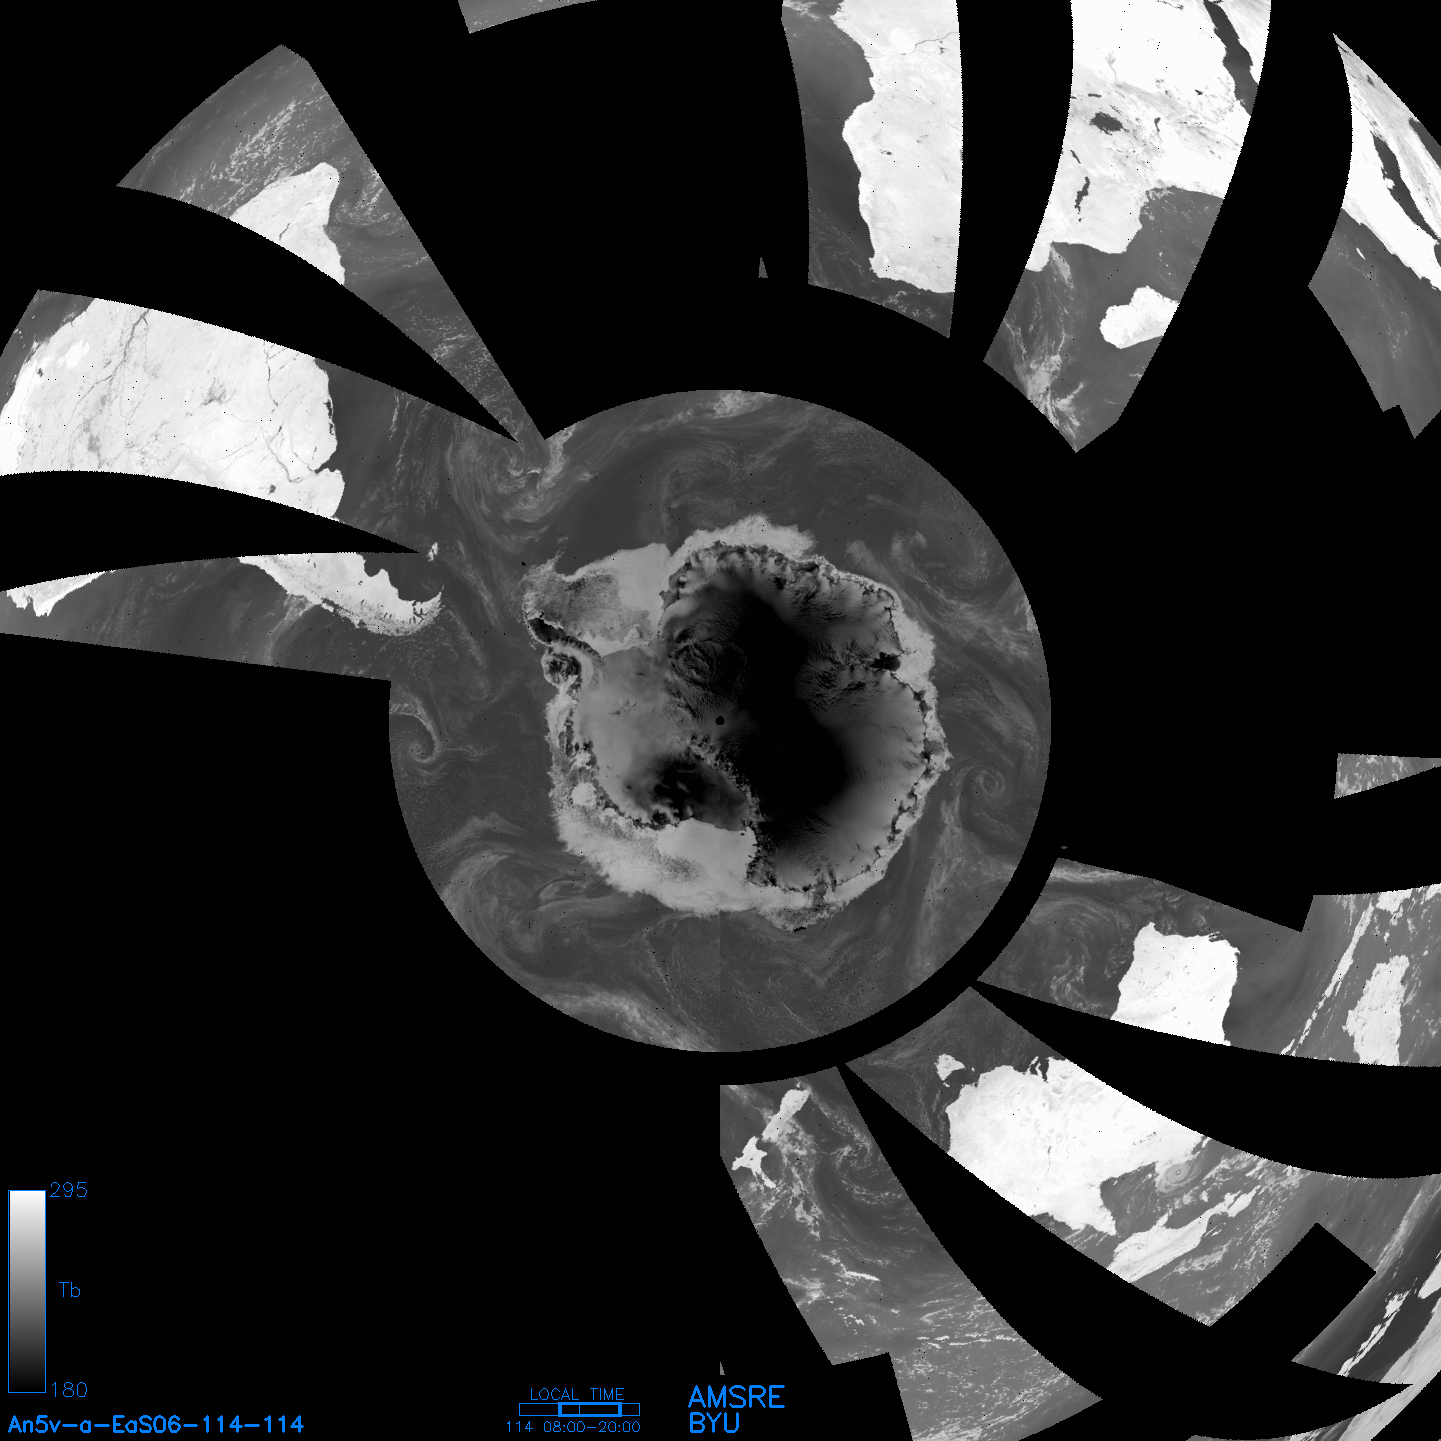1441x1441 pixels.
Task: Click the BYU label
Action: click(714, 1423)
